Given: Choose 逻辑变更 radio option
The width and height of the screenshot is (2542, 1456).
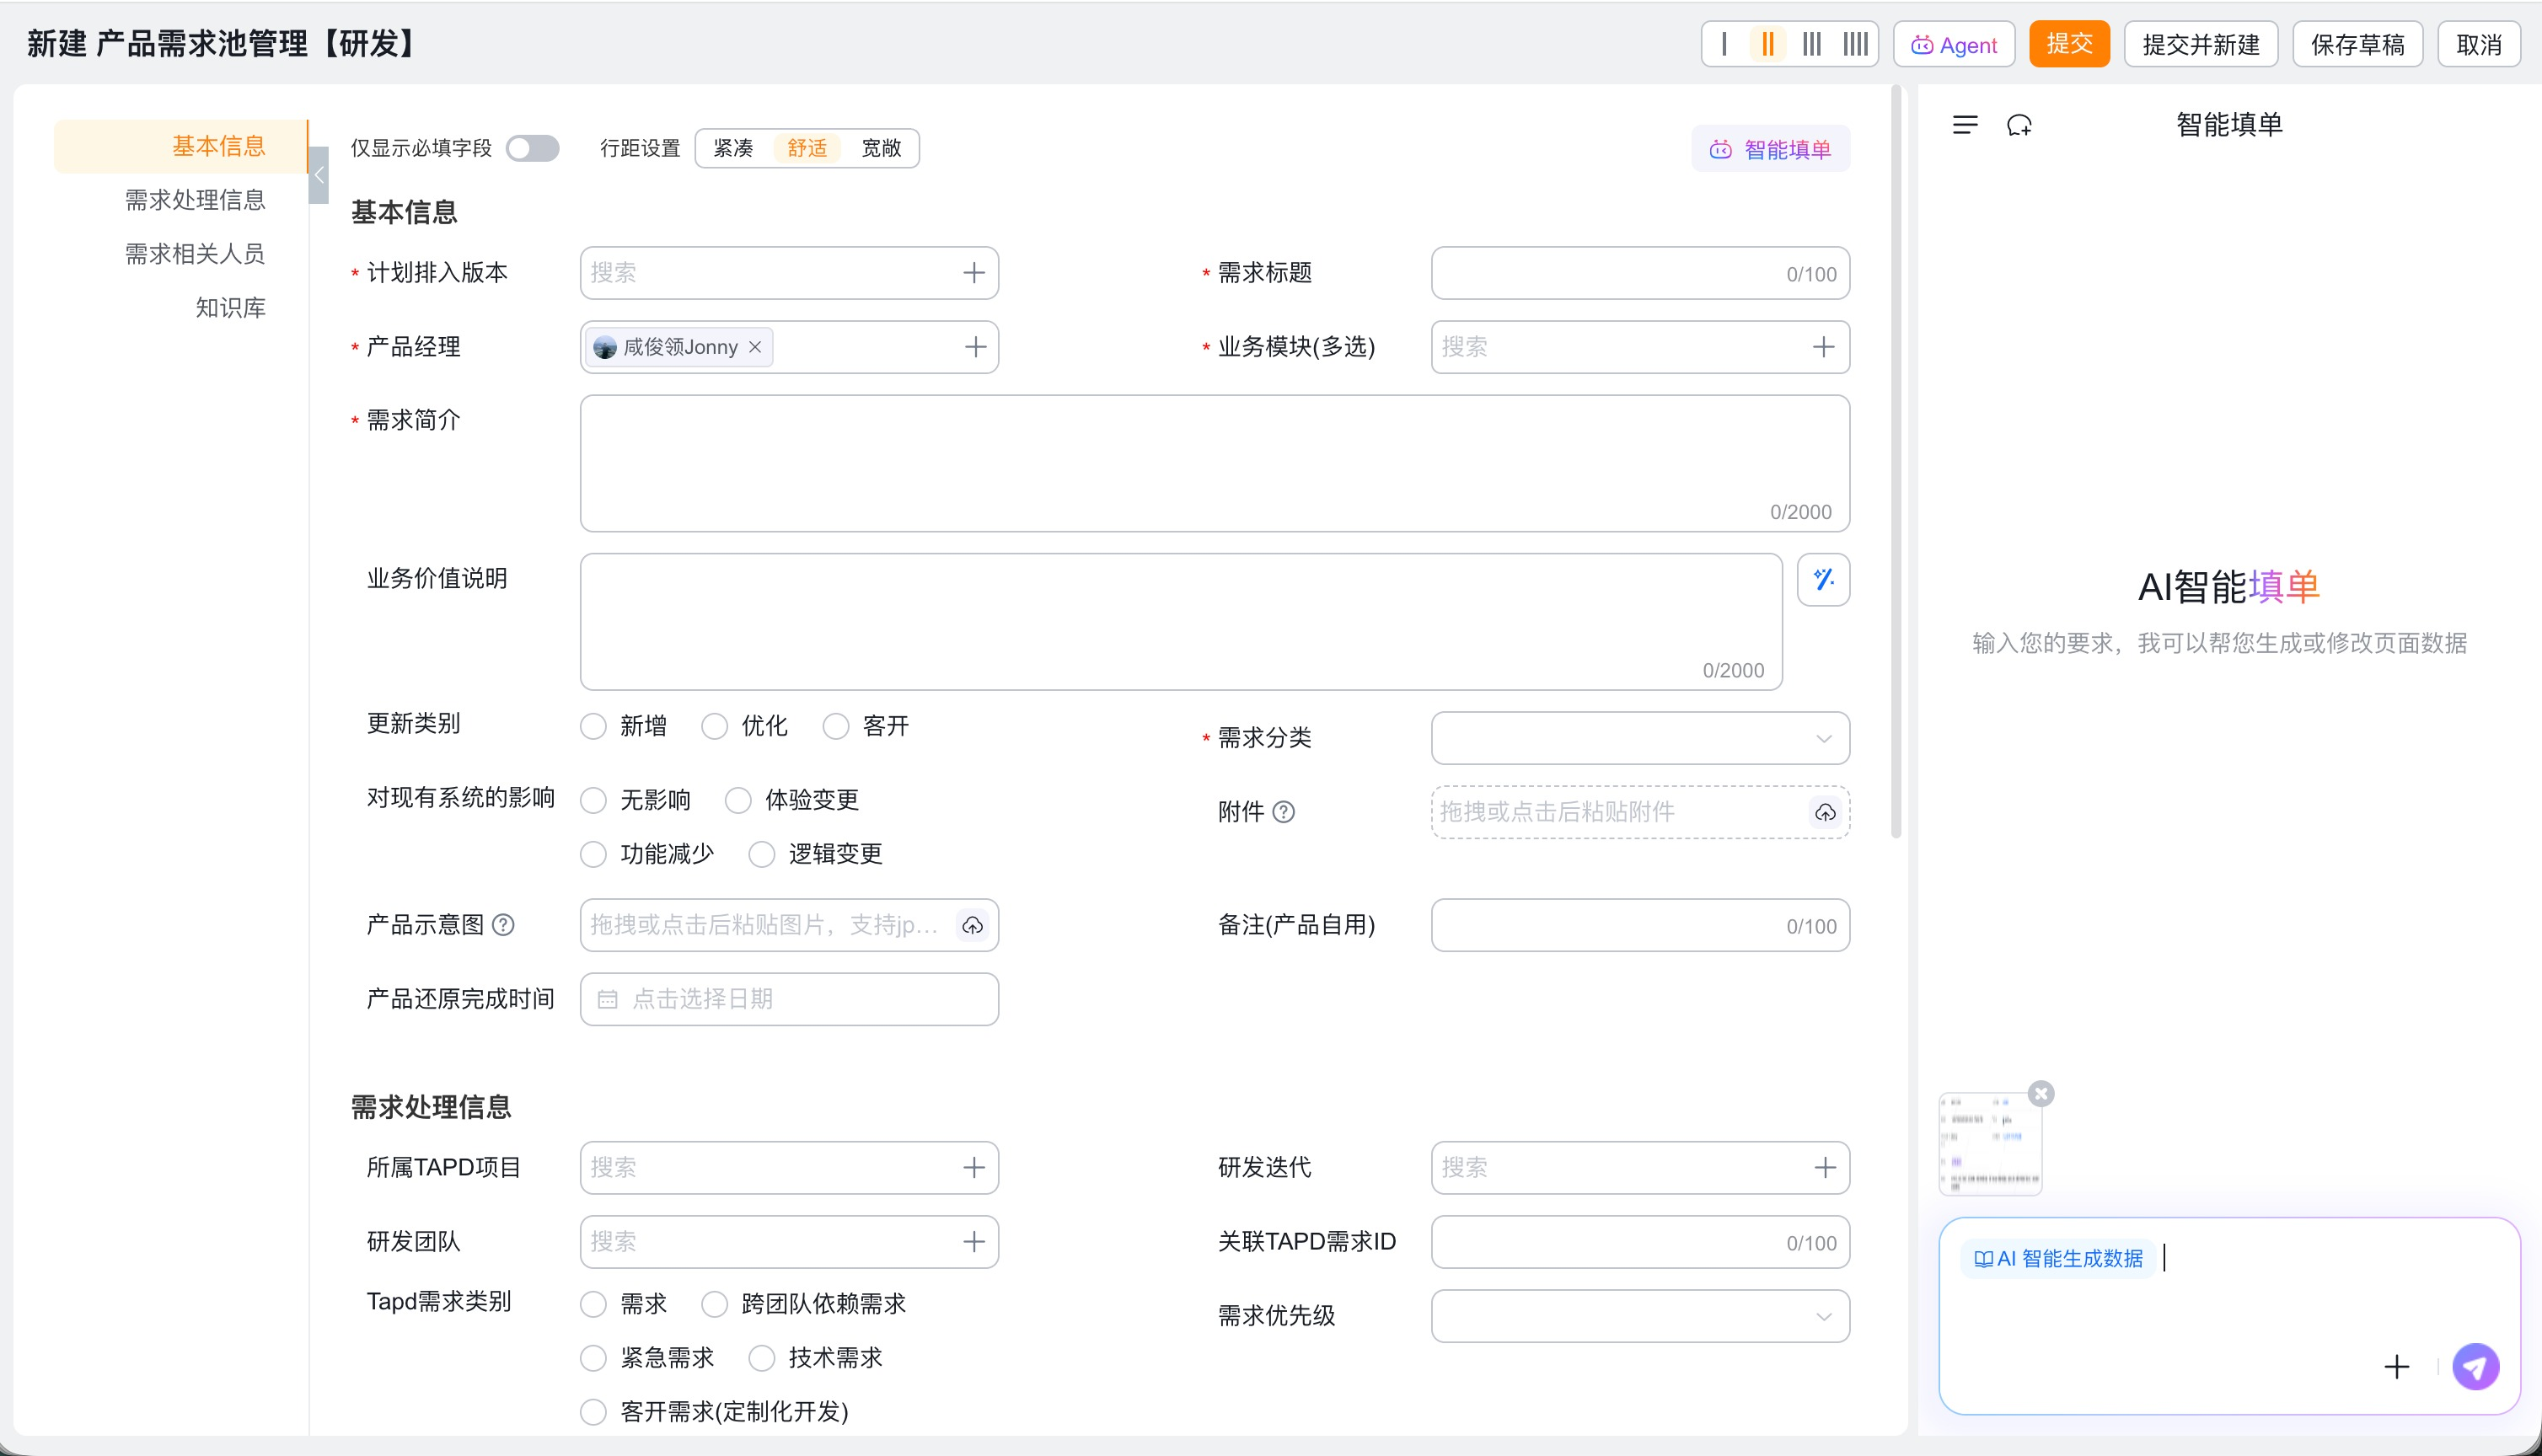Looking at the screenshot, I should pyautogui.click(x=762, y=854).
